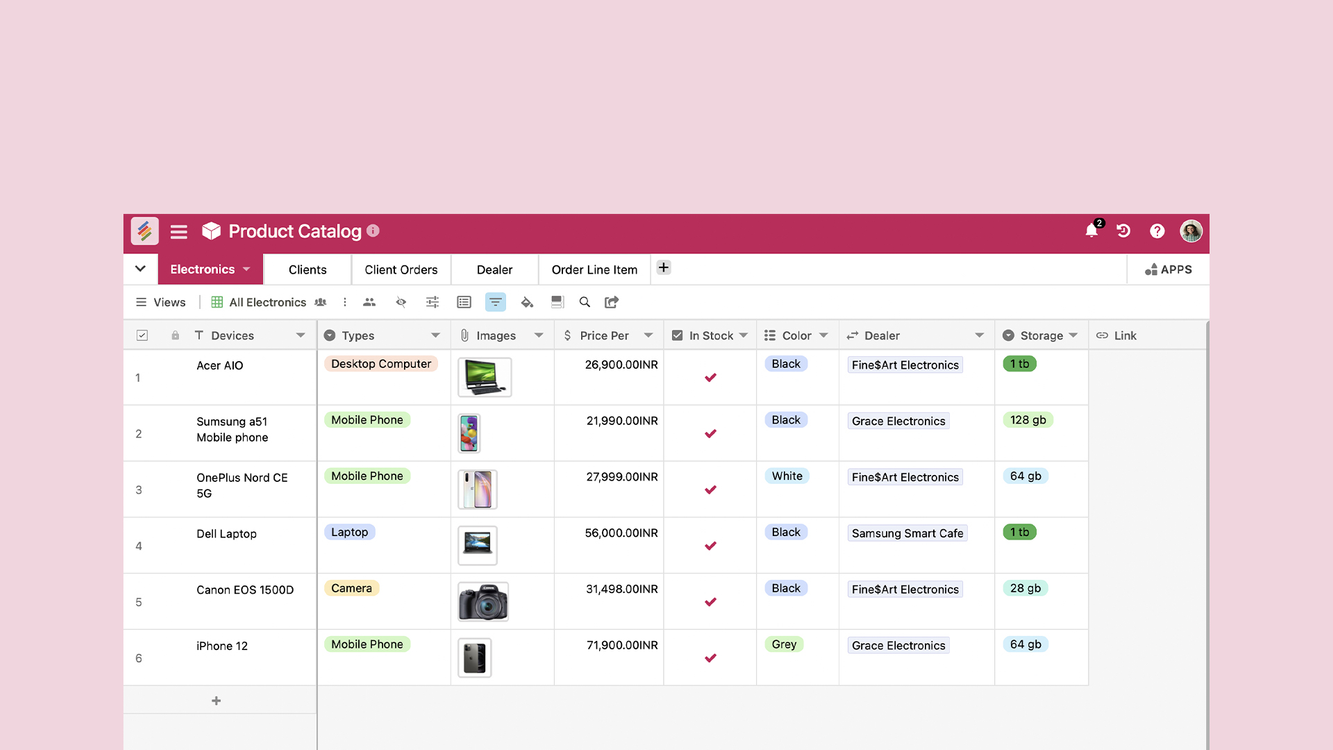Open the help question mark
Screen dimensions: 1333x750
pos(1157,231)
